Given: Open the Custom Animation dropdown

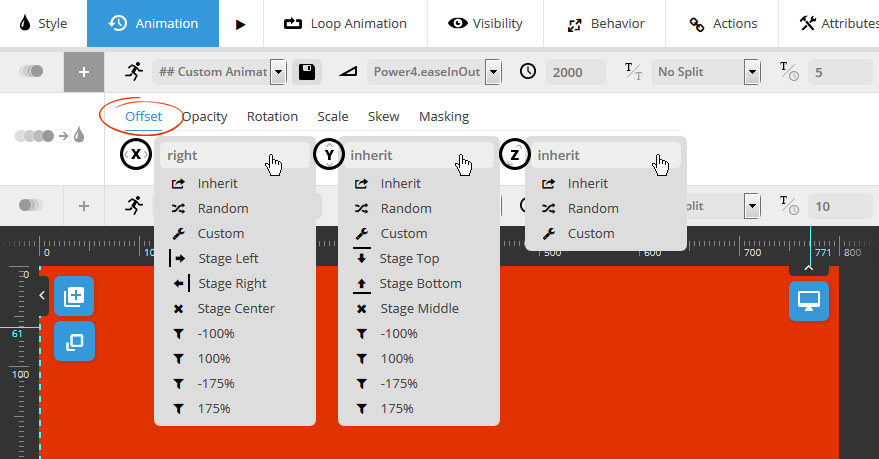Looking at the screenshot, I should tap(277, 72).
